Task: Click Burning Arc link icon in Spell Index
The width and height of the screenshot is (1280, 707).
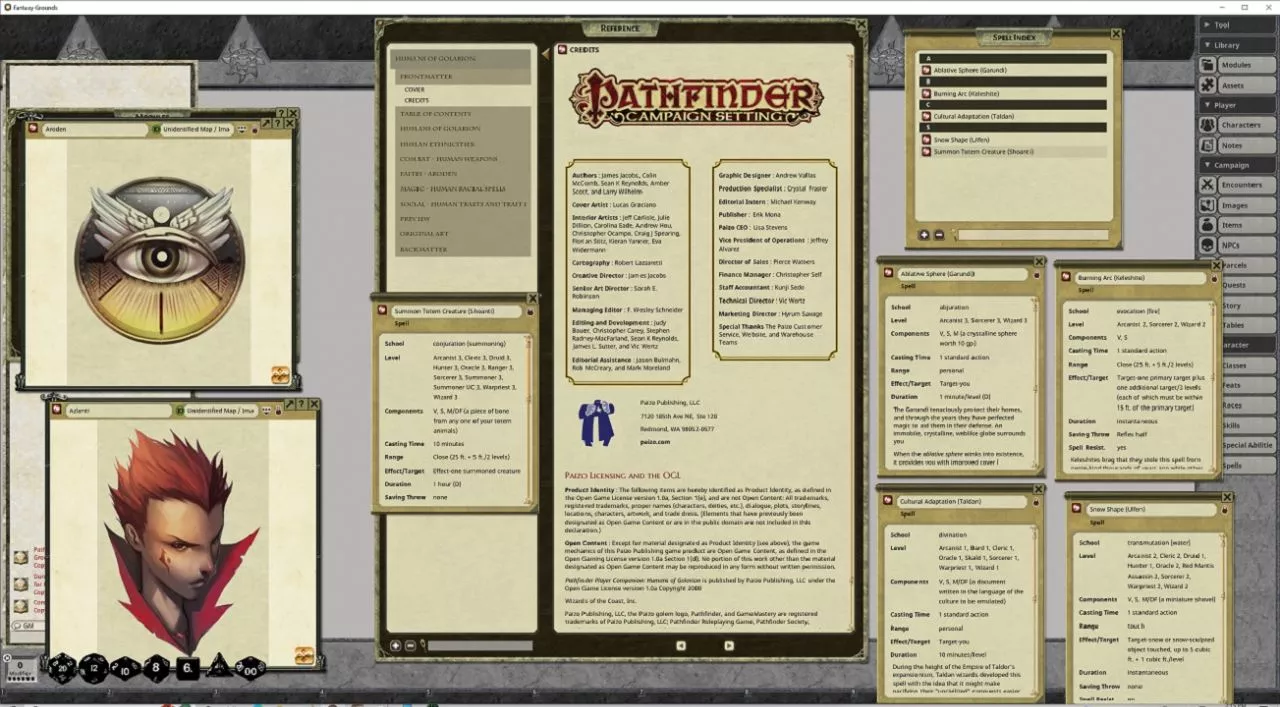Action: [926, 93]
